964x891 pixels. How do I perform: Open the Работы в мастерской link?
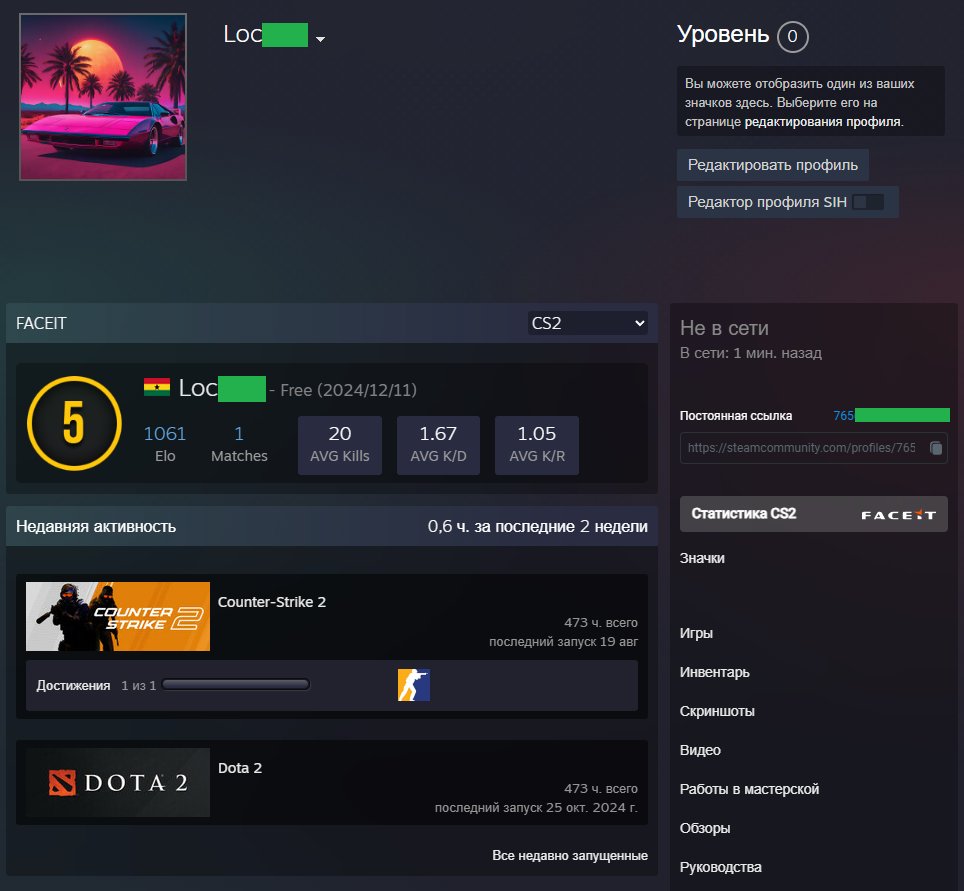(x=749, y=789)
